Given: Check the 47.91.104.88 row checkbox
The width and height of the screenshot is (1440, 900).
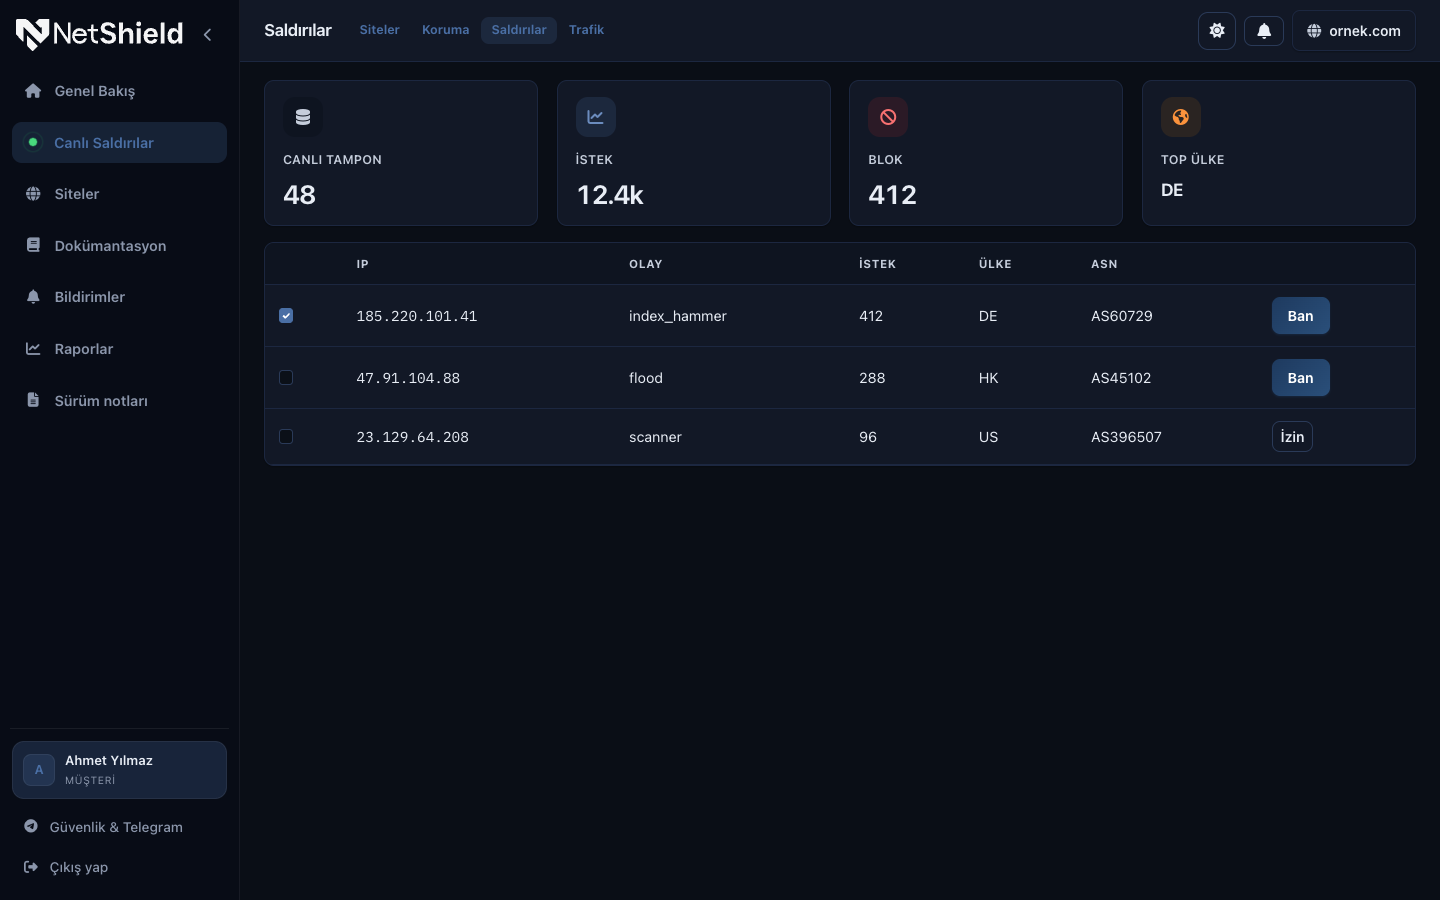Looking at the screenshot, I should click(x=286, y=378).
